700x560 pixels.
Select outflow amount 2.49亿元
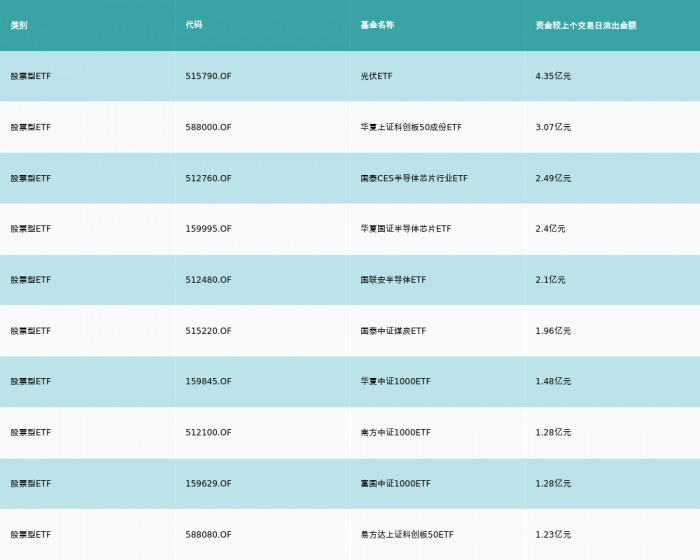point(553,178)
